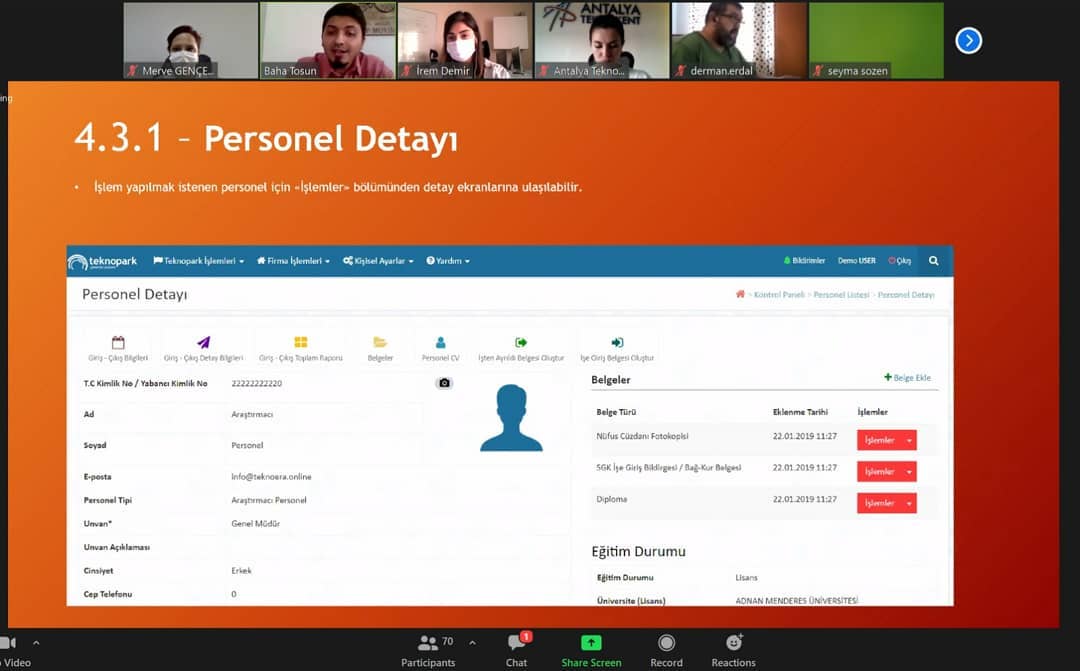Open İşlemler dropdown for the Diploma row
1080x671 pixels.
[x=886, y=503]
